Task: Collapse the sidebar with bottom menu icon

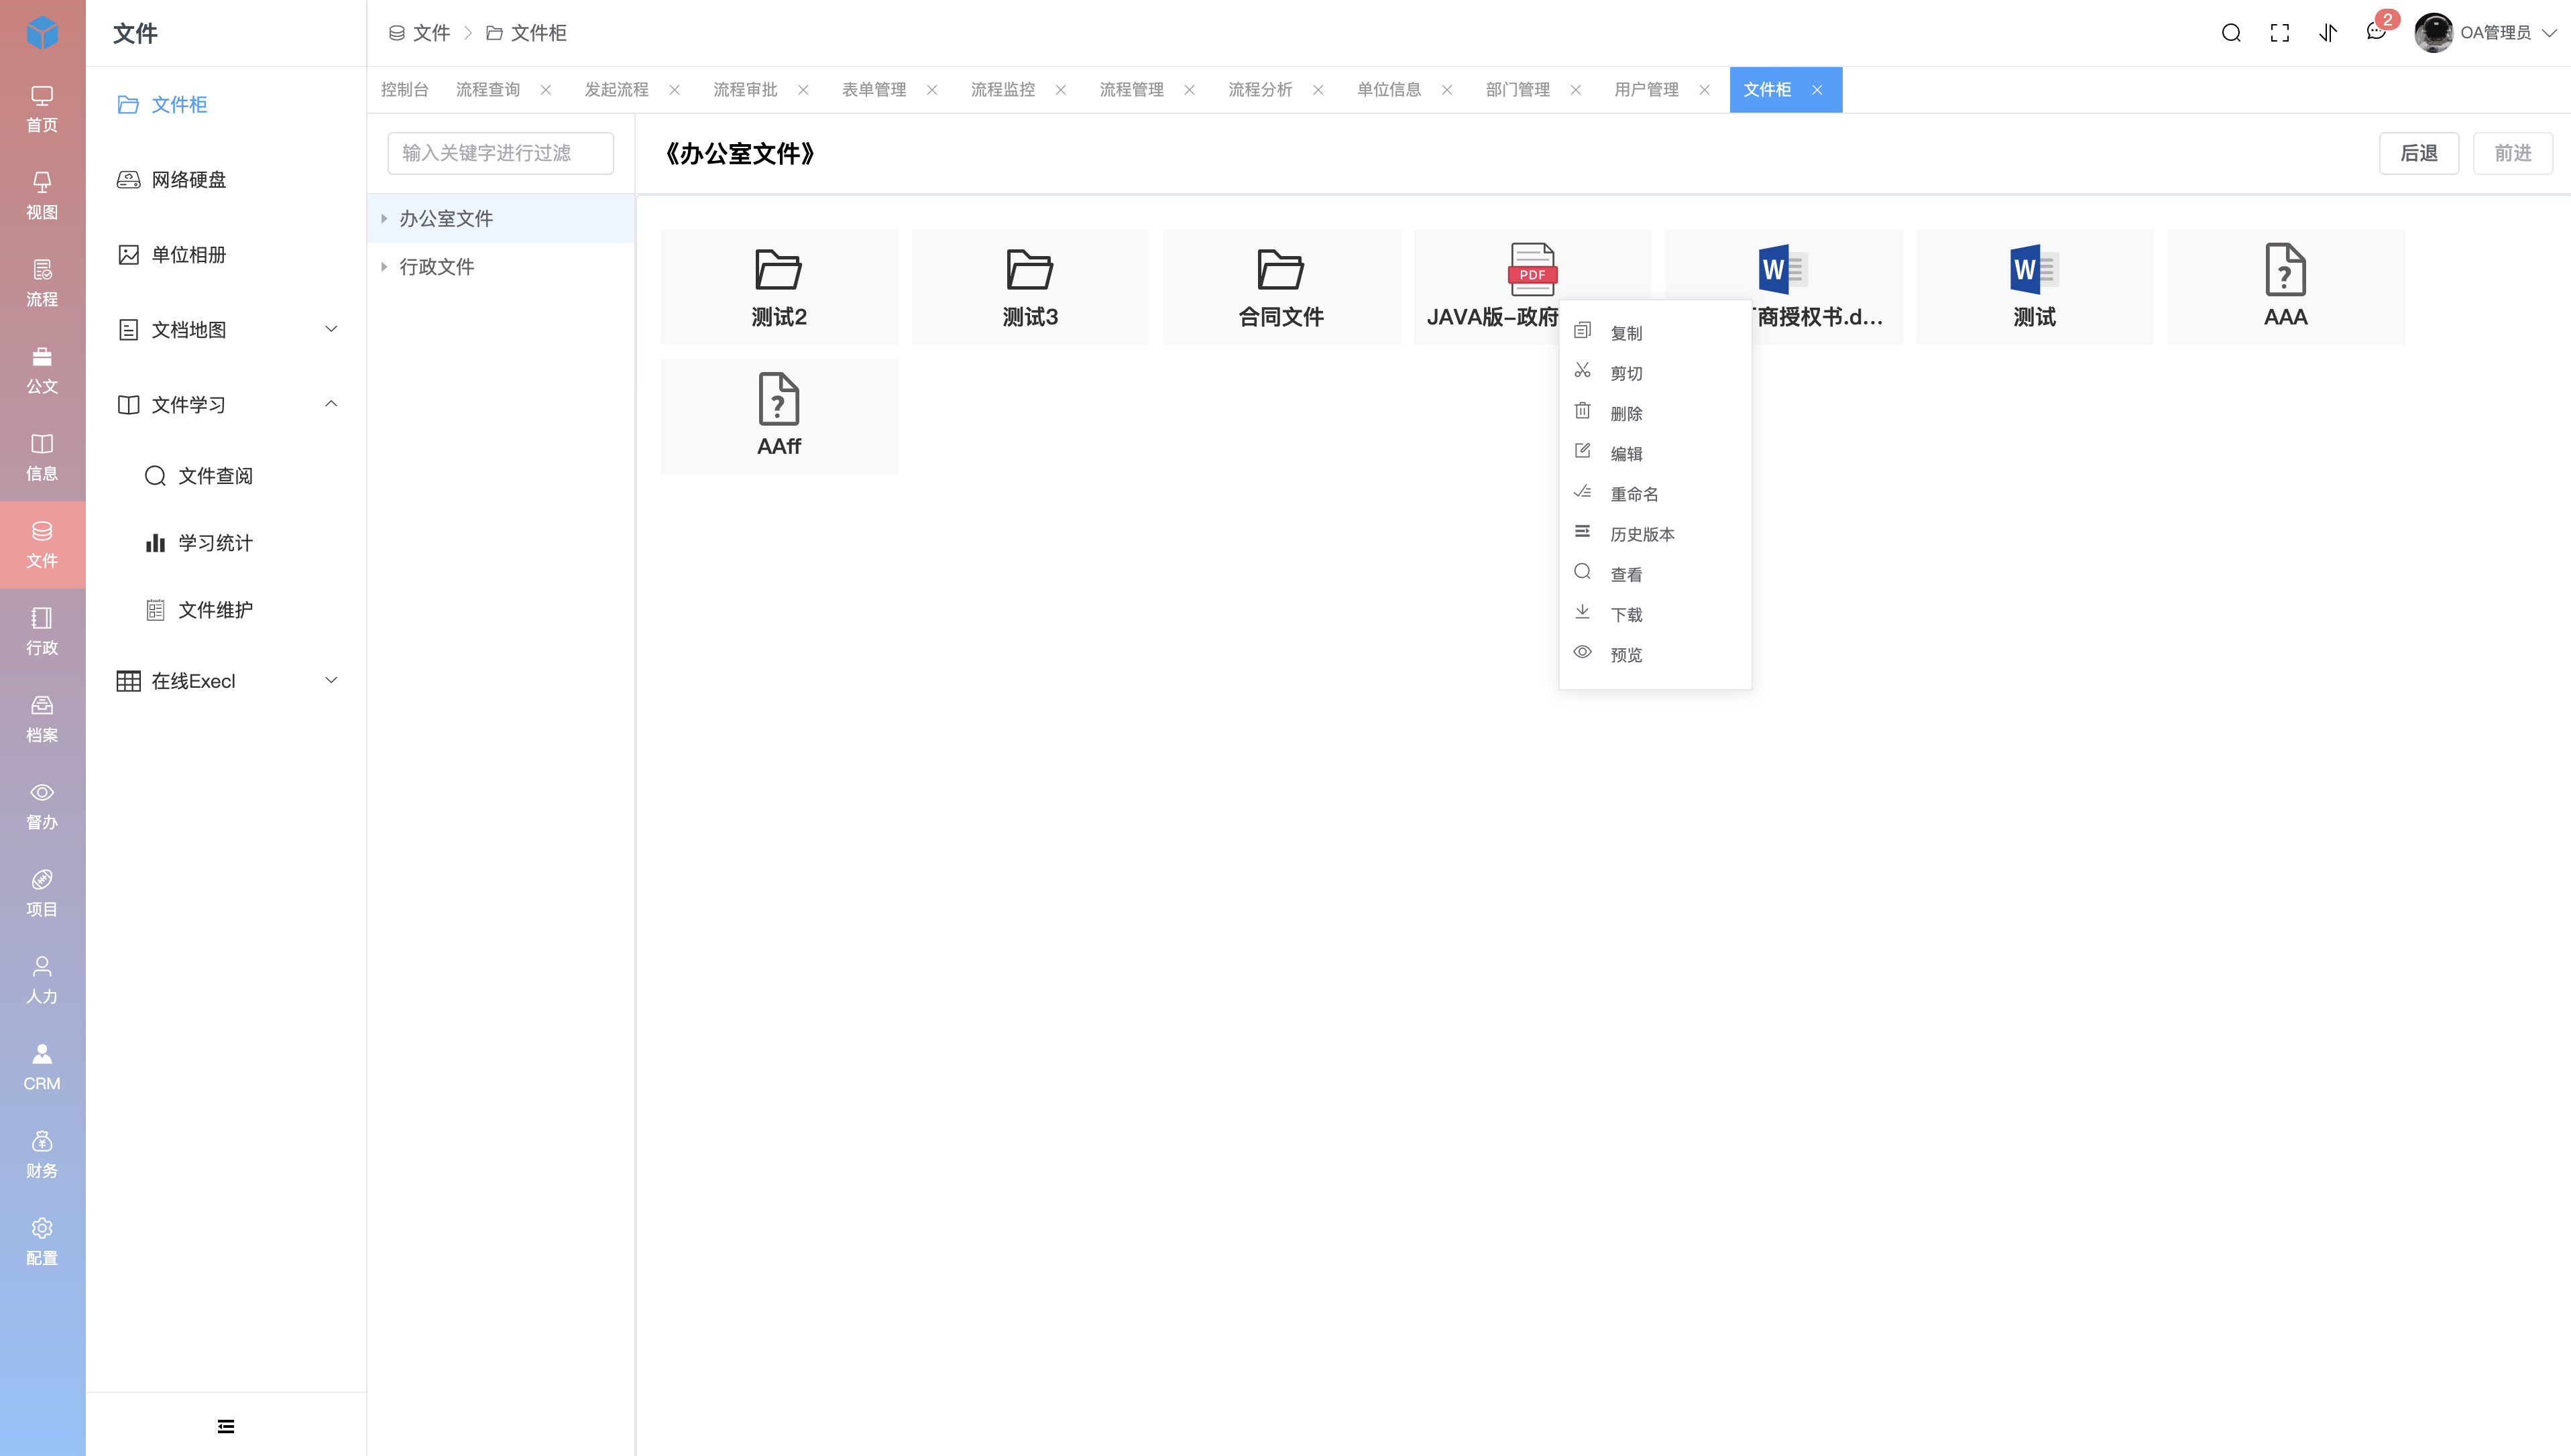Action: [226, 1426]
